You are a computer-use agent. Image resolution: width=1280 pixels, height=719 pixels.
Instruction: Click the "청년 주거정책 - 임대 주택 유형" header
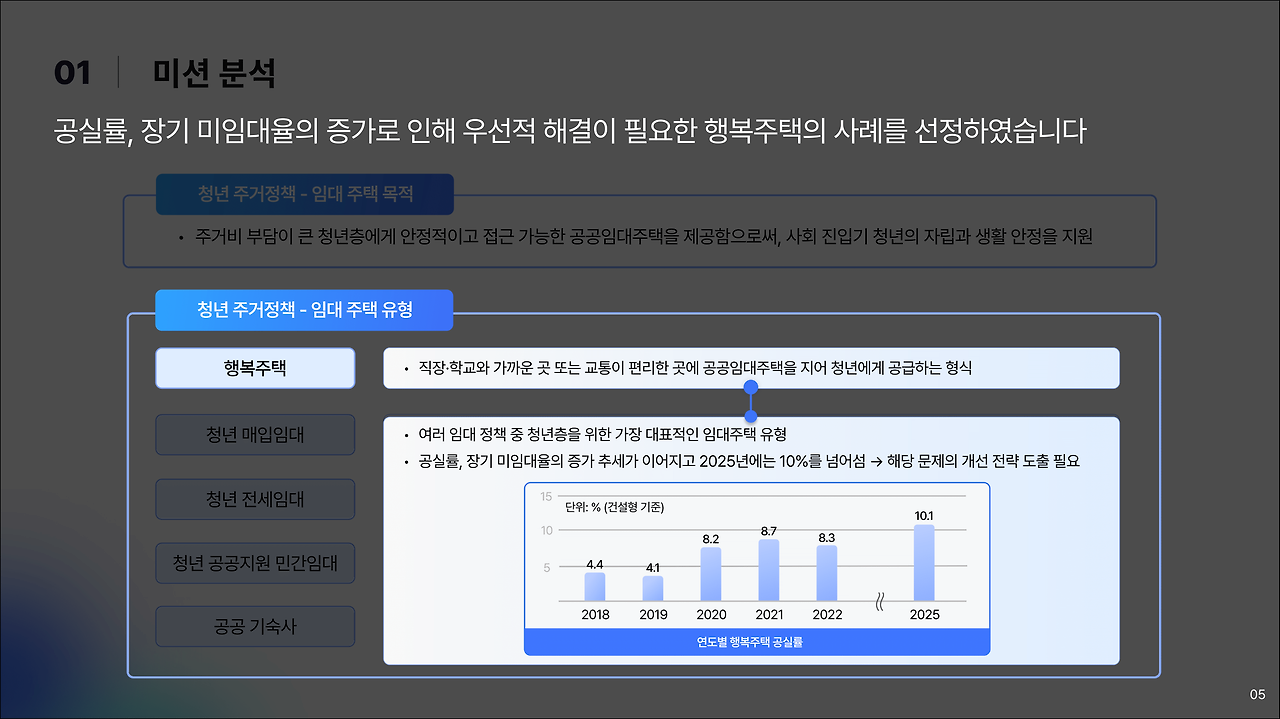pos(304,310)
